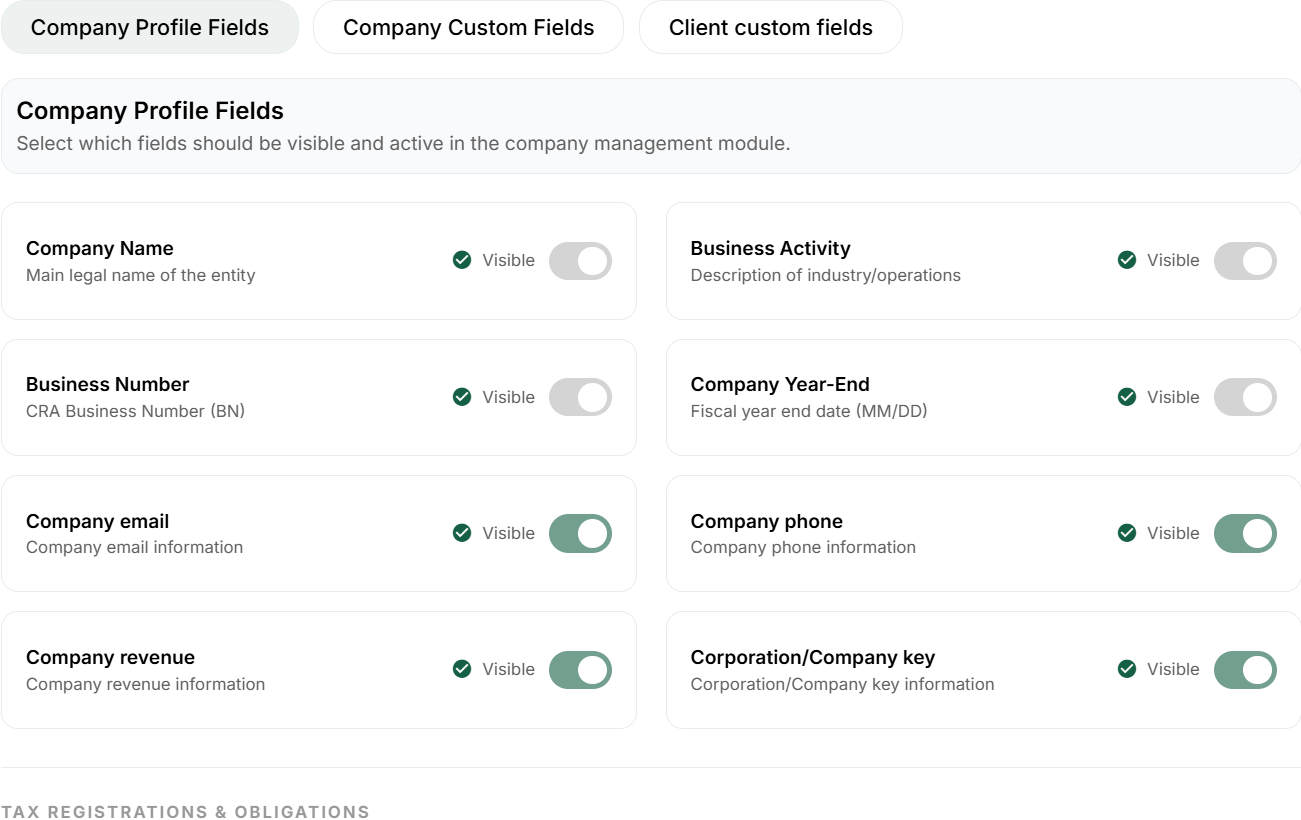Click the 'Company Profile Fields' section heading
The height and width of the screenshot is (820, 1301).
(150, 111)
